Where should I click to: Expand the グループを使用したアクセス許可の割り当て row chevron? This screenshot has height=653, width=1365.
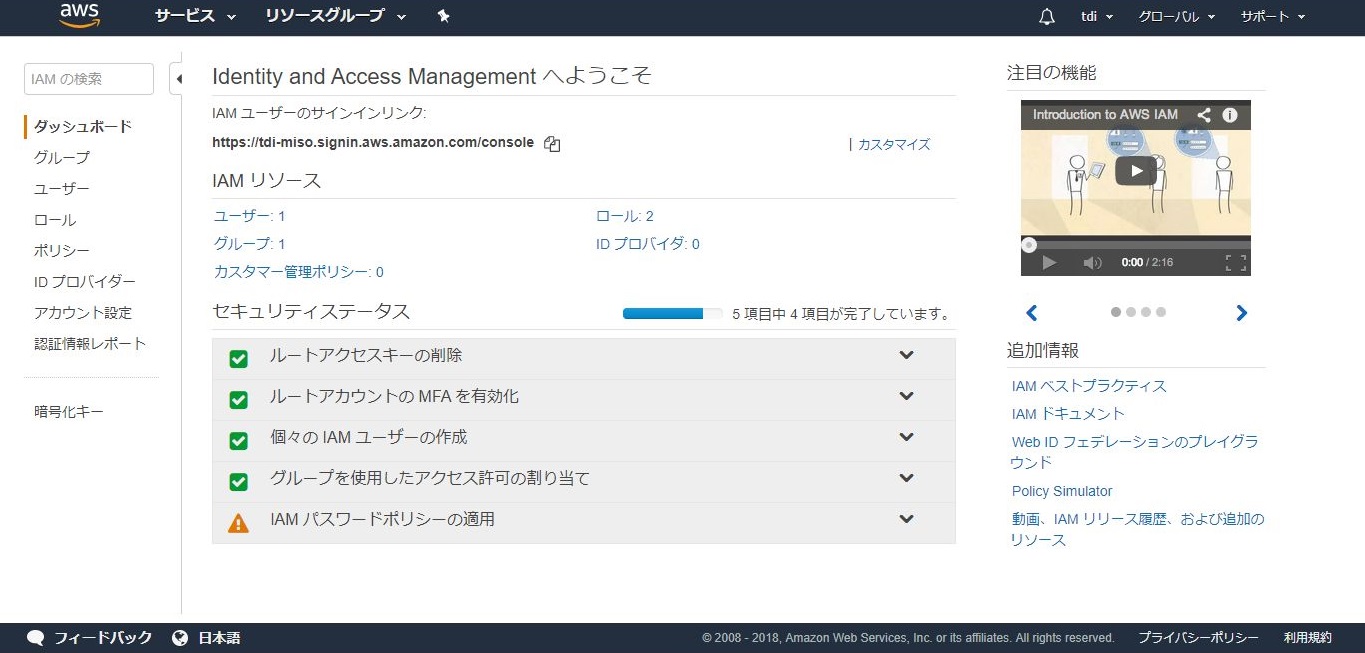click(906, 479)
